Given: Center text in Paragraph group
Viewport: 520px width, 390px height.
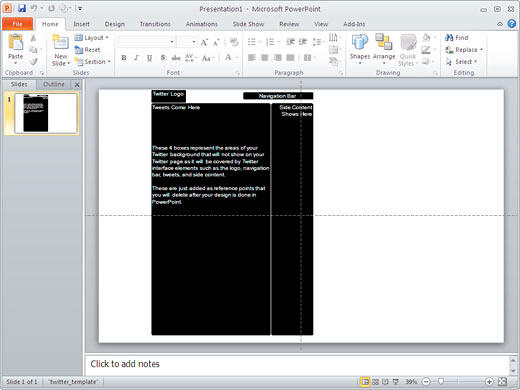Looking at the screenshot, I should coord(265,58).
